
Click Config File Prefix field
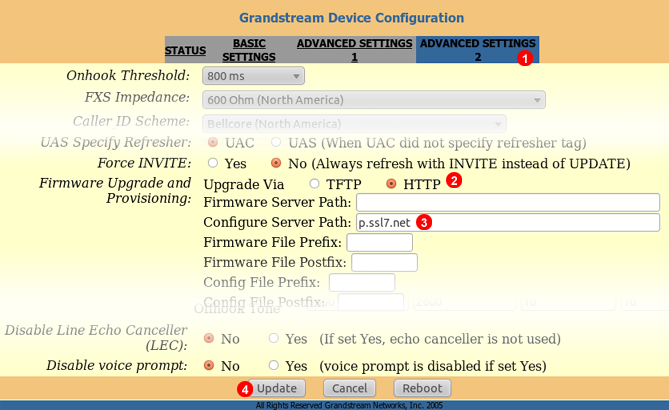[362, 282]
